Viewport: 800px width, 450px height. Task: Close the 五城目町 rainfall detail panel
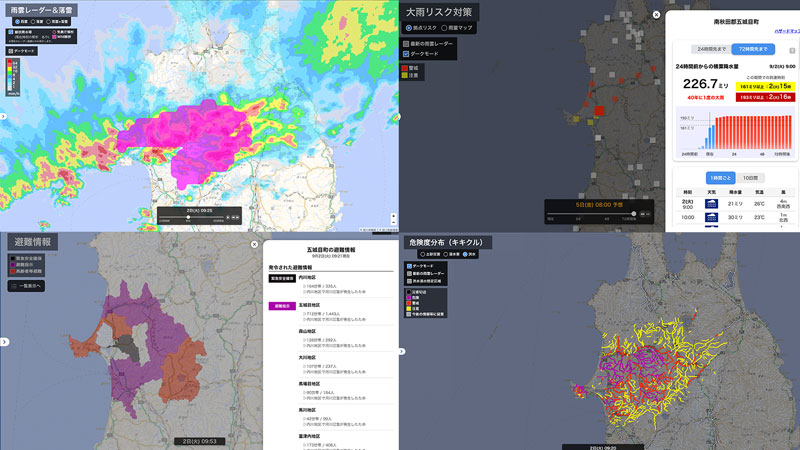[656, 15]
